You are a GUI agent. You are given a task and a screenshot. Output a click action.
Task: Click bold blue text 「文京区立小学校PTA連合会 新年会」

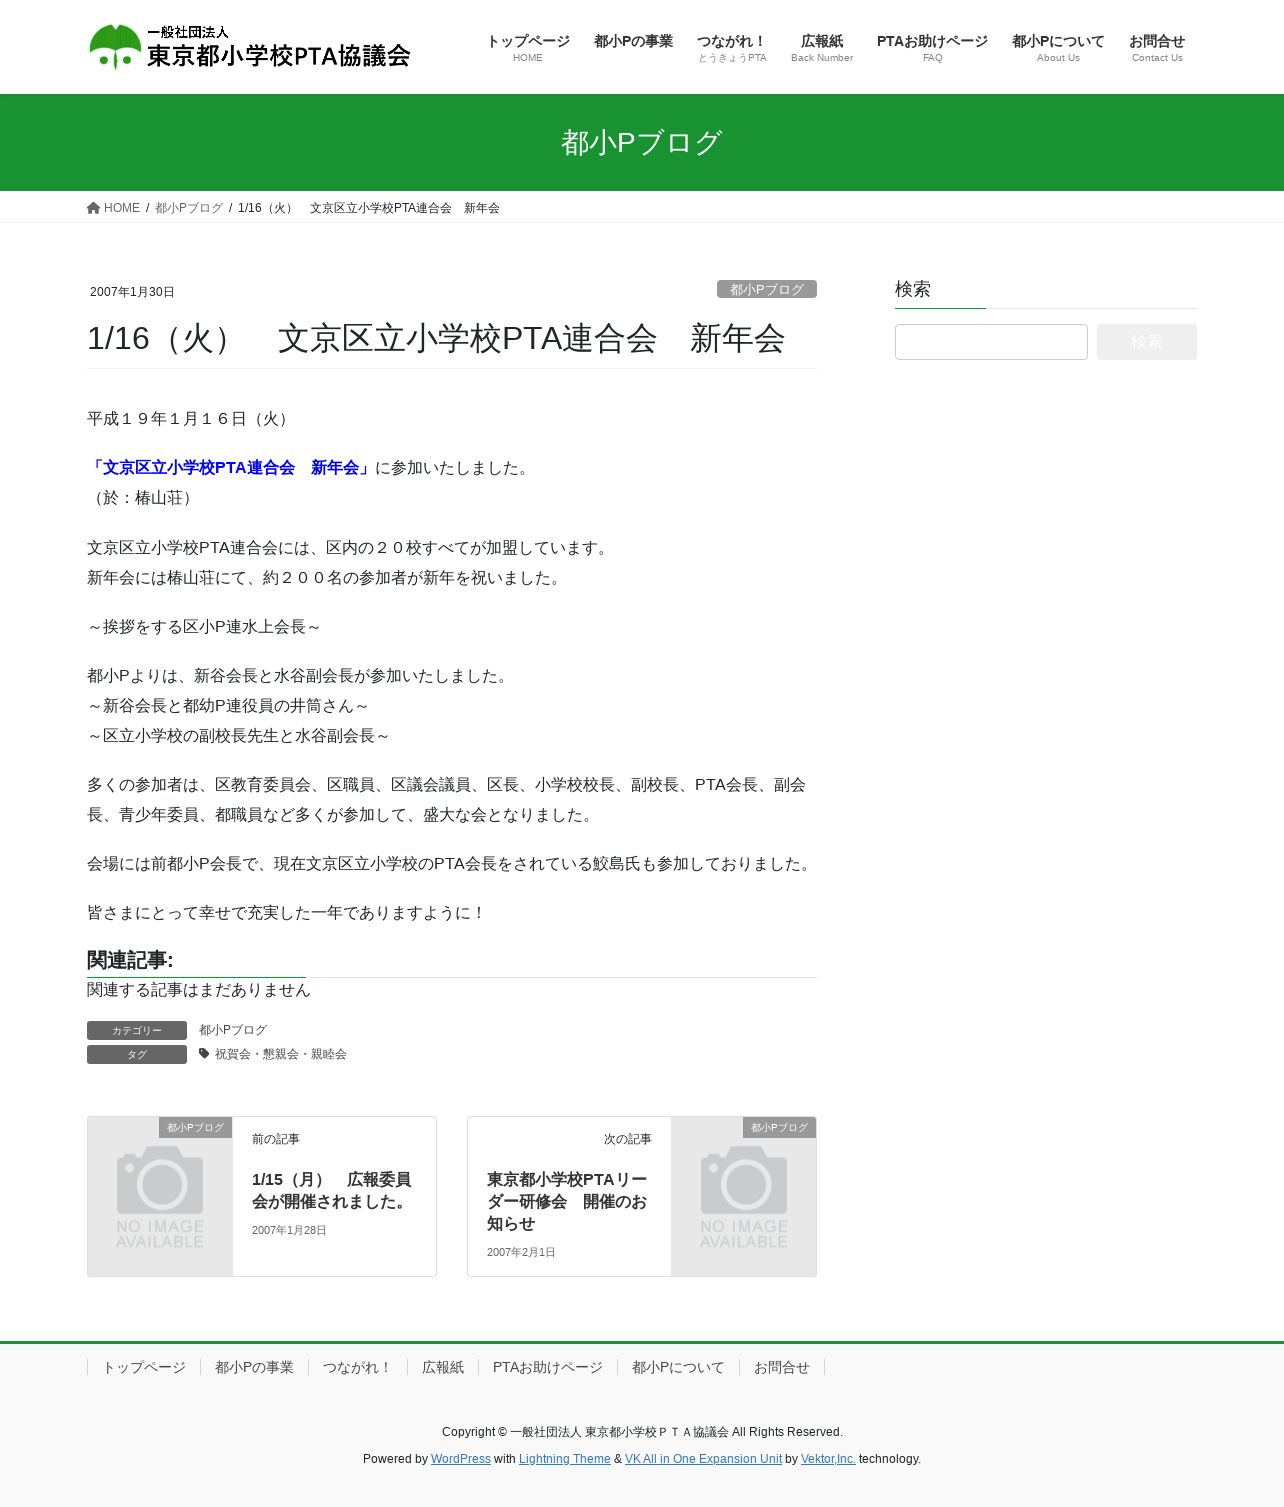click(x=231, y=468)
